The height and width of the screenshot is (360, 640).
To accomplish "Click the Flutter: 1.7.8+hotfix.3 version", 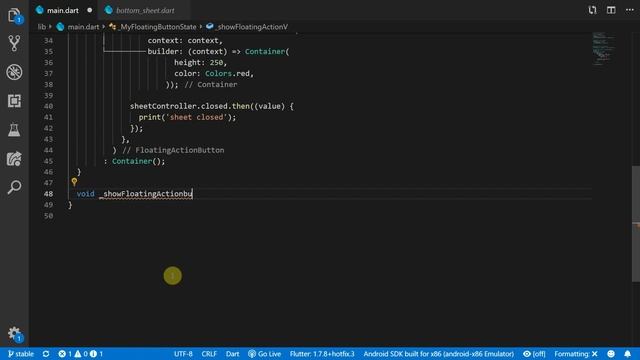I will tap(322, 354).
